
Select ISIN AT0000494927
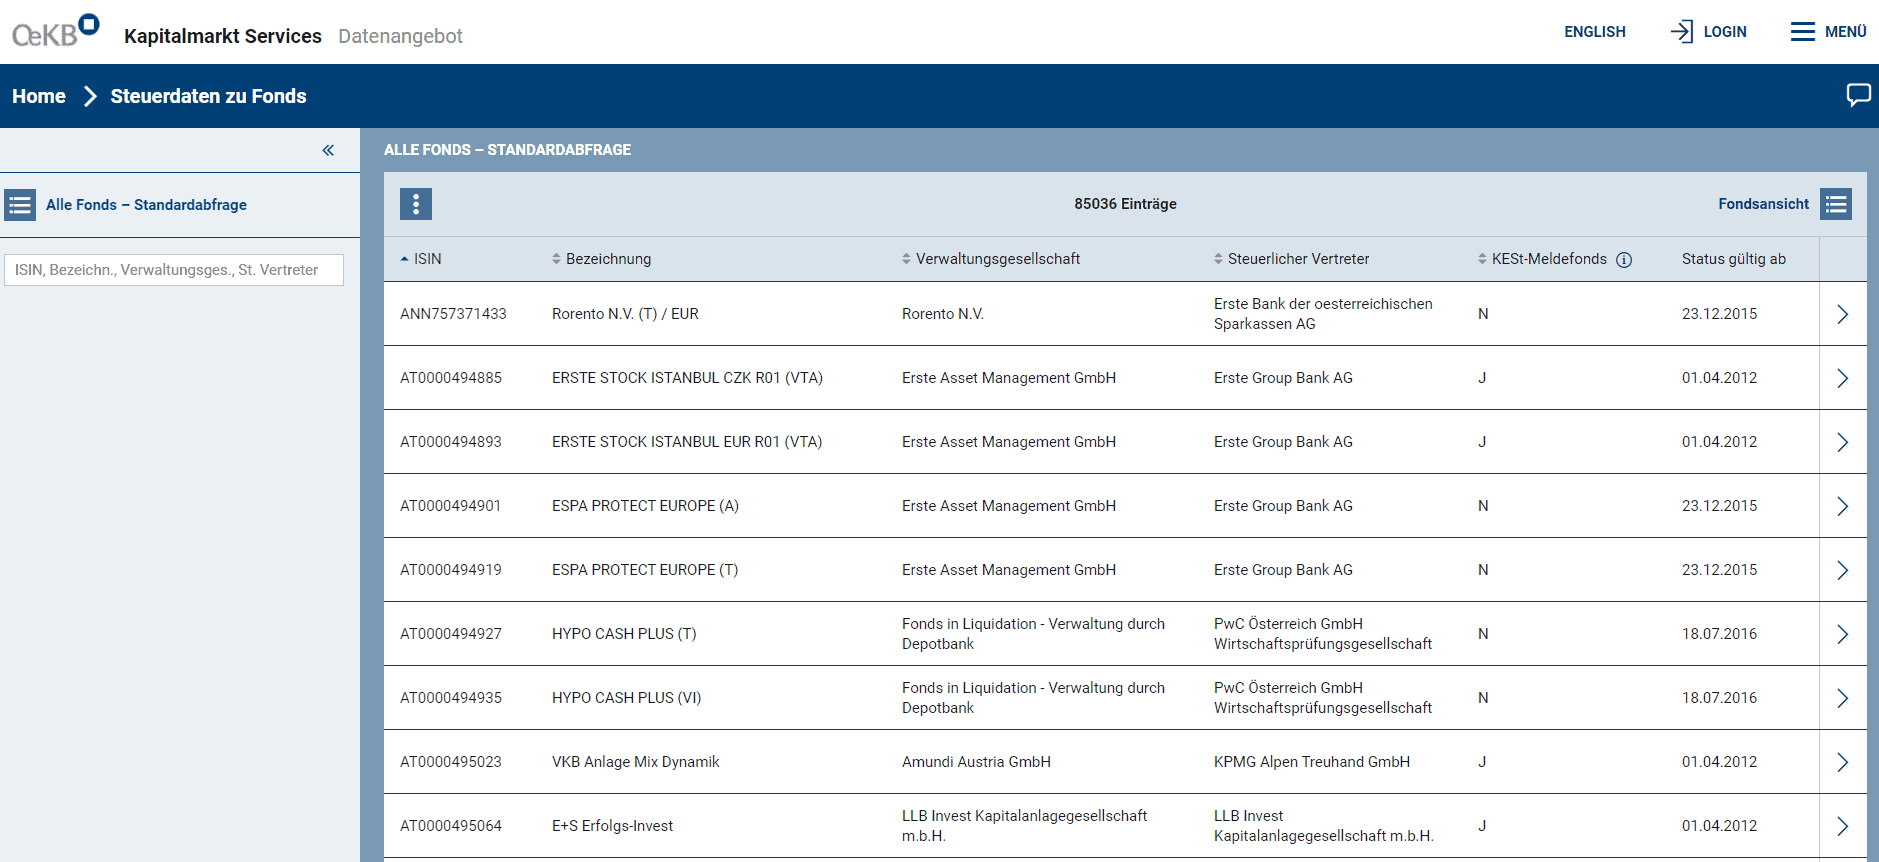click(x=451, y=634)
